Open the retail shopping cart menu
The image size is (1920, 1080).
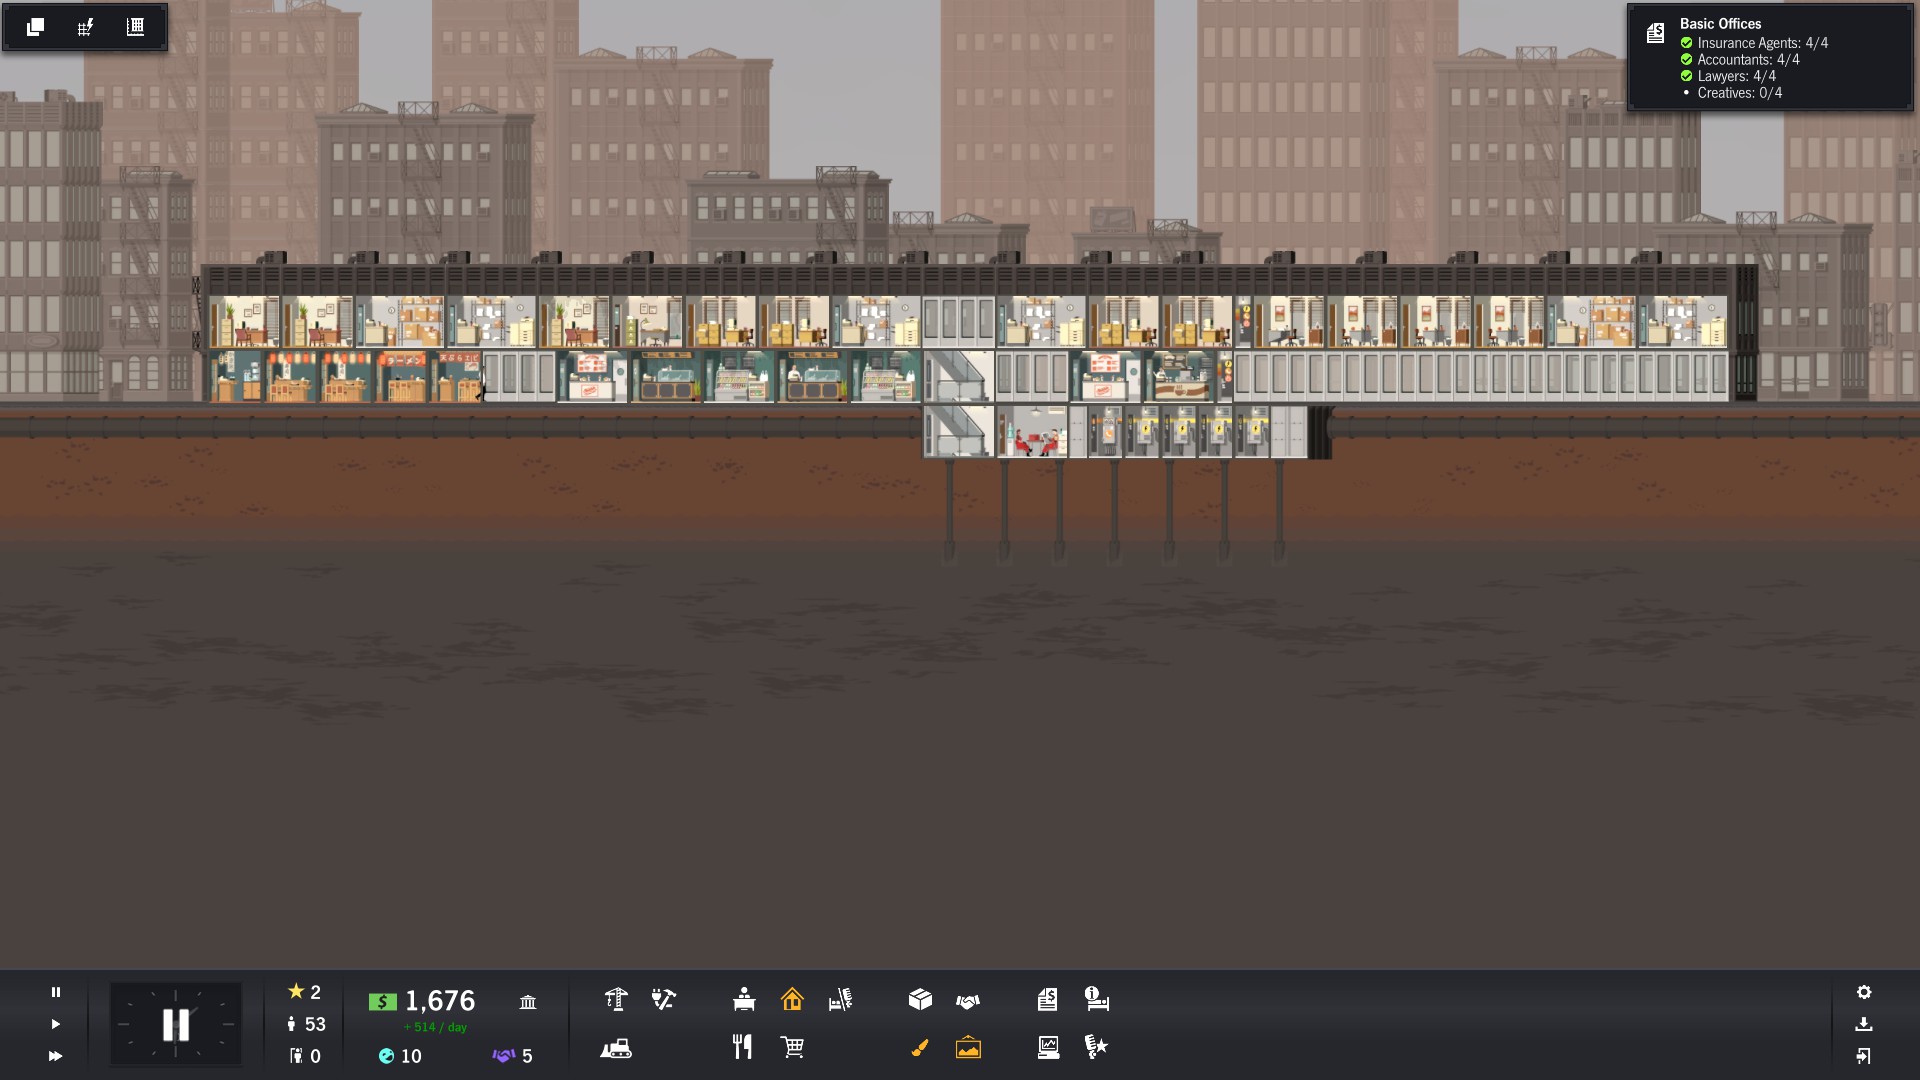tap(792, 1047)
